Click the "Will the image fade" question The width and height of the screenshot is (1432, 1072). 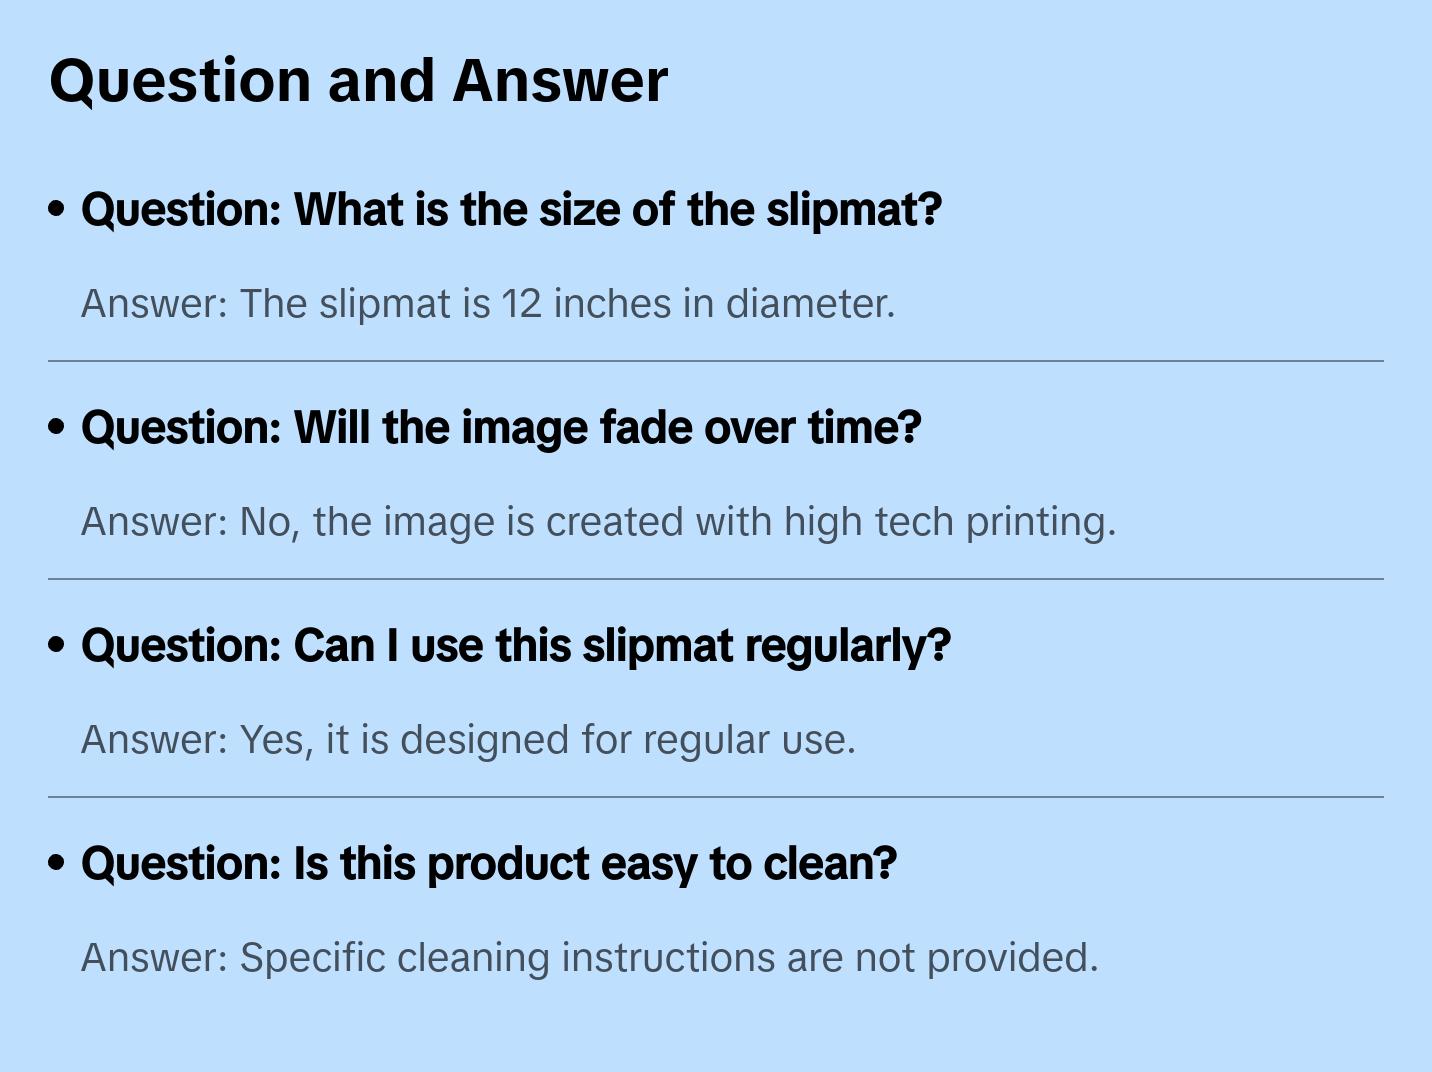500,428
